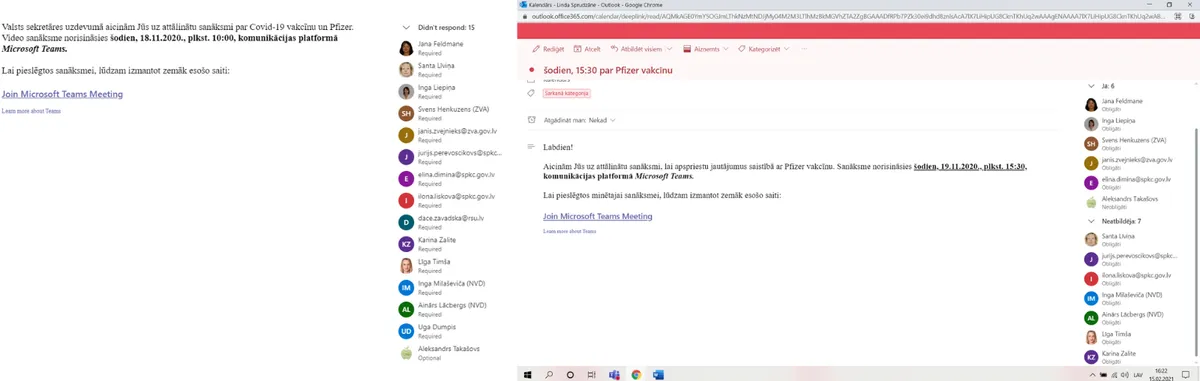The image size is (1200, 381).
Task: Select Inga Liepiņa in the Didn't respond list
Action: click(437, 92)
